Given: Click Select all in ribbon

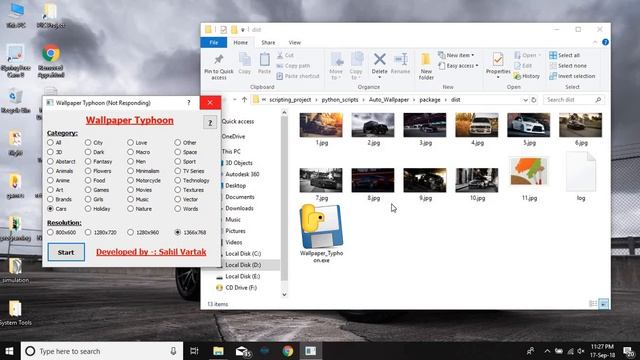Looking at the screenshot, I should click(x=564, y=55).
